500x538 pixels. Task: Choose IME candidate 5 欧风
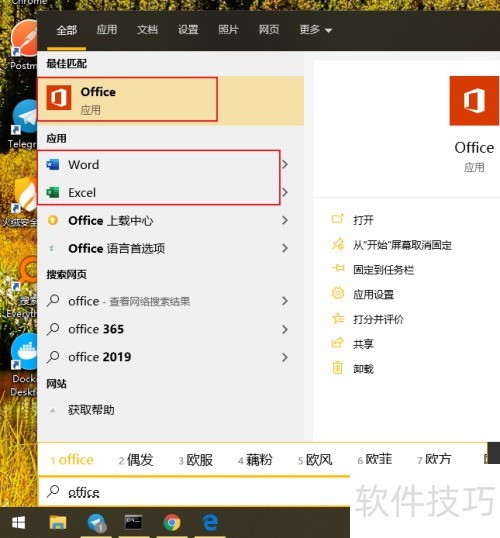coord(315,460)
